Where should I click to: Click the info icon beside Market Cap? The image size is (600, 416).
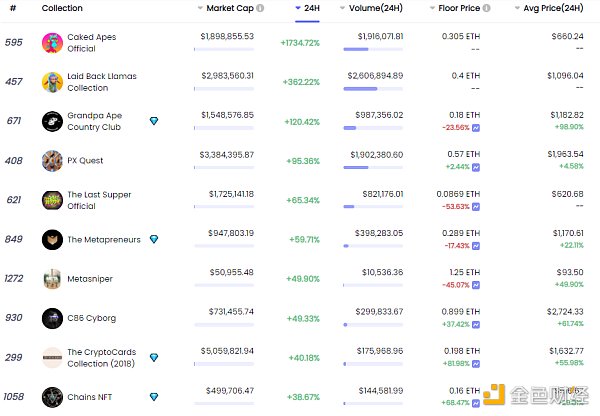pyautogui.click(x=260, y=8)
